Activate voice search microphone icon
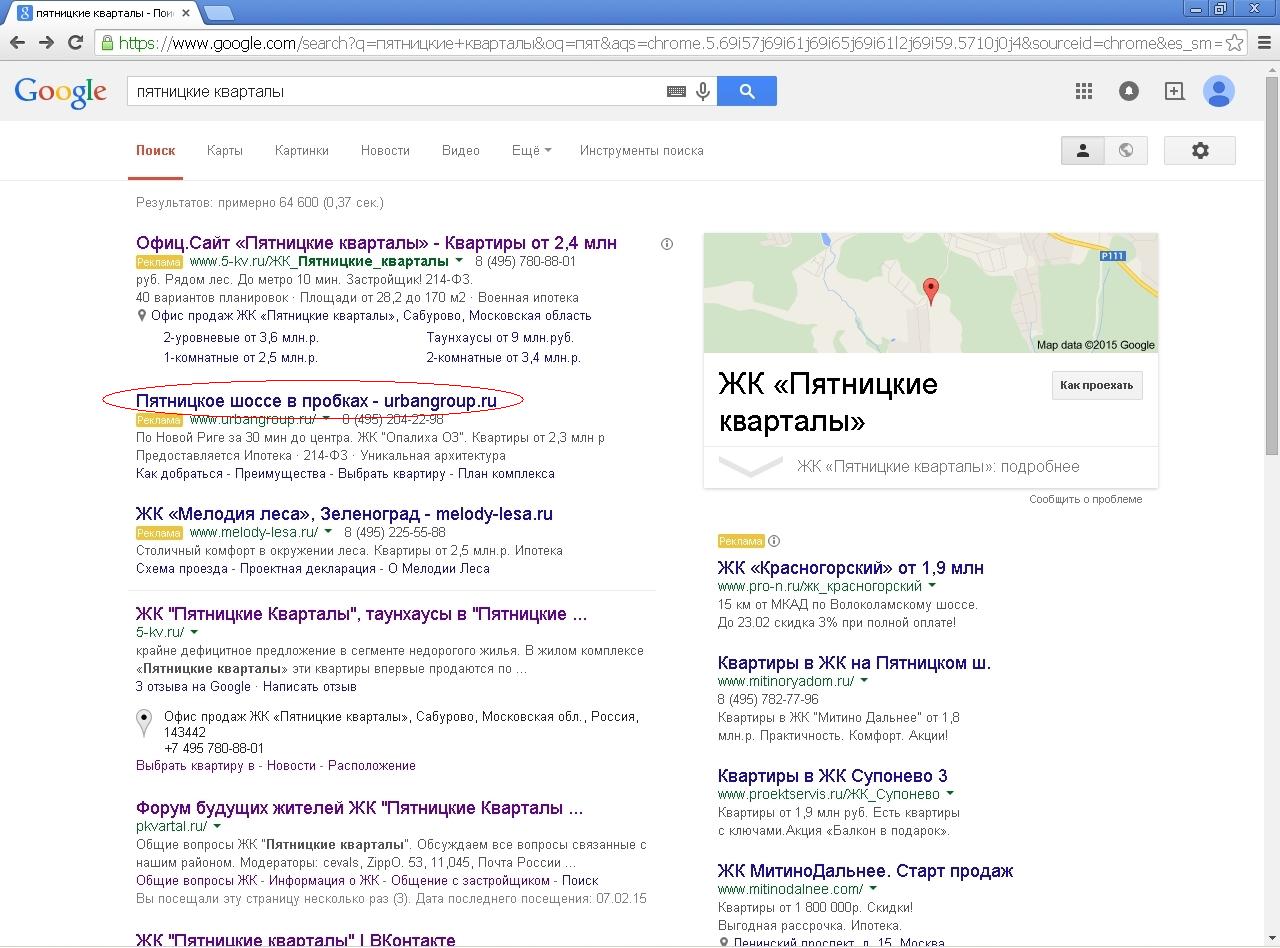1280x948 pixels. click(703, 91)
